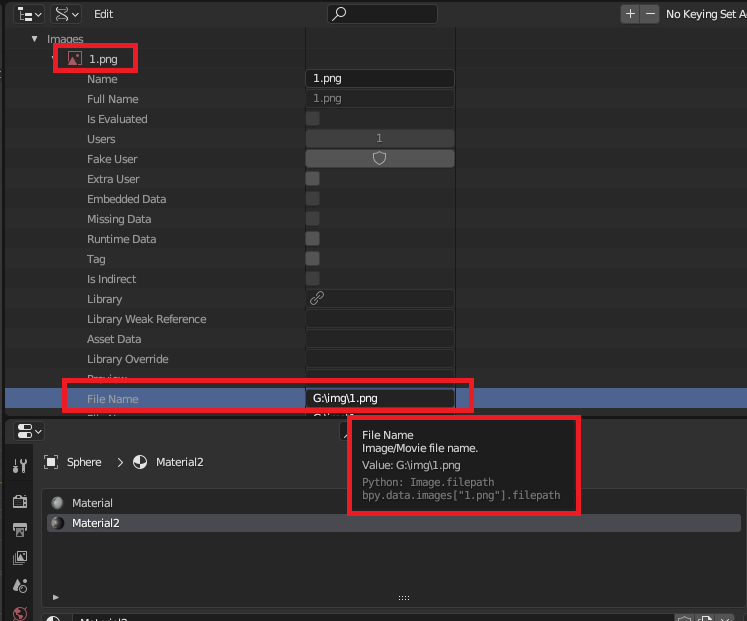
Task: Select the Material2 slot in list
Action: [394, 523]
